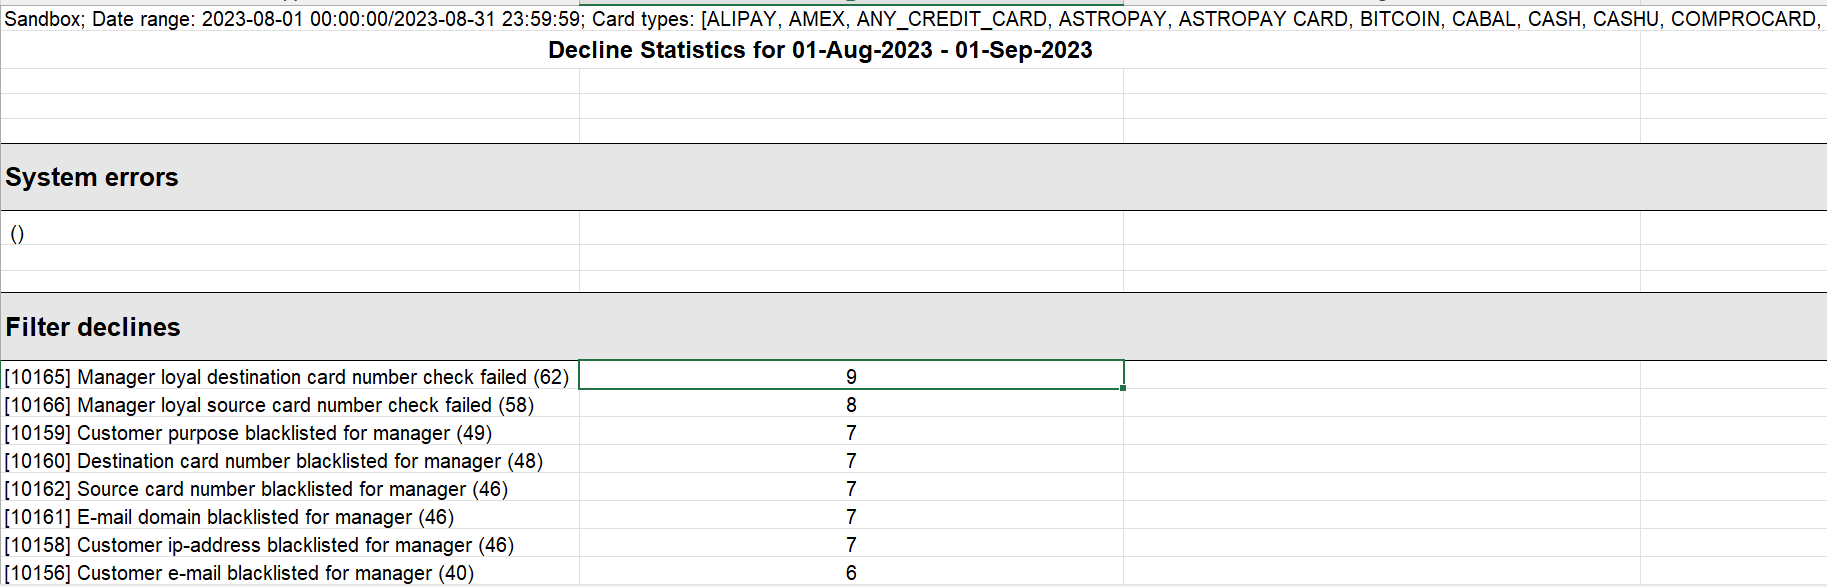Select the [10166] Manager loyal source card label
The height and width of the screenshot is (587, 1827).
click(270, 405)
